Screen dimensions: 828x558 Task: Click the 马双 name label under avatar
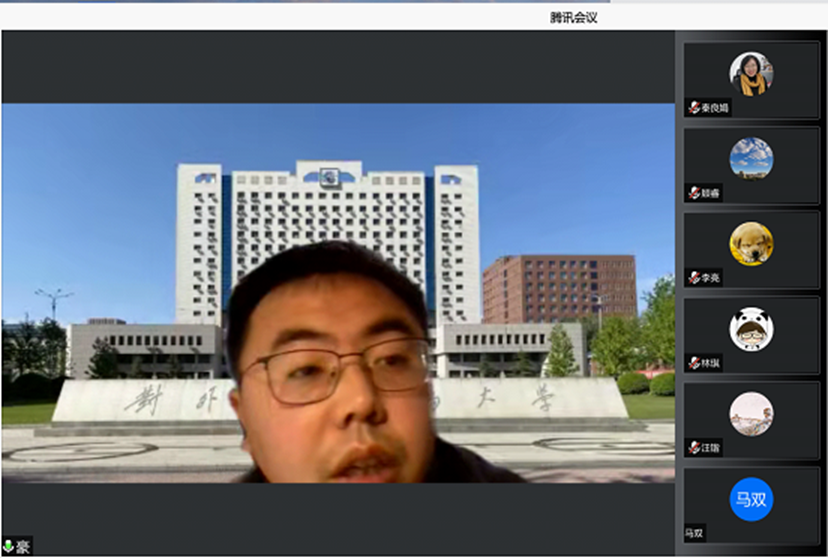click(694, 533)
